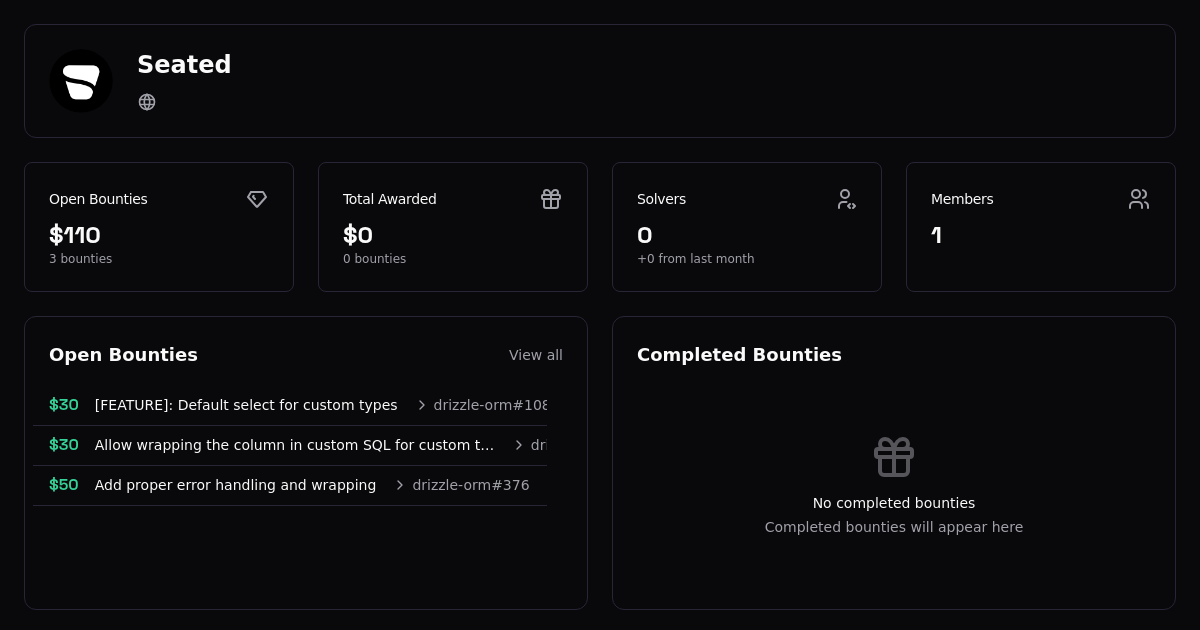Open the Default select for custom types bounty
This screenshot has width=1200, height=630.
(x=246, y=405)
